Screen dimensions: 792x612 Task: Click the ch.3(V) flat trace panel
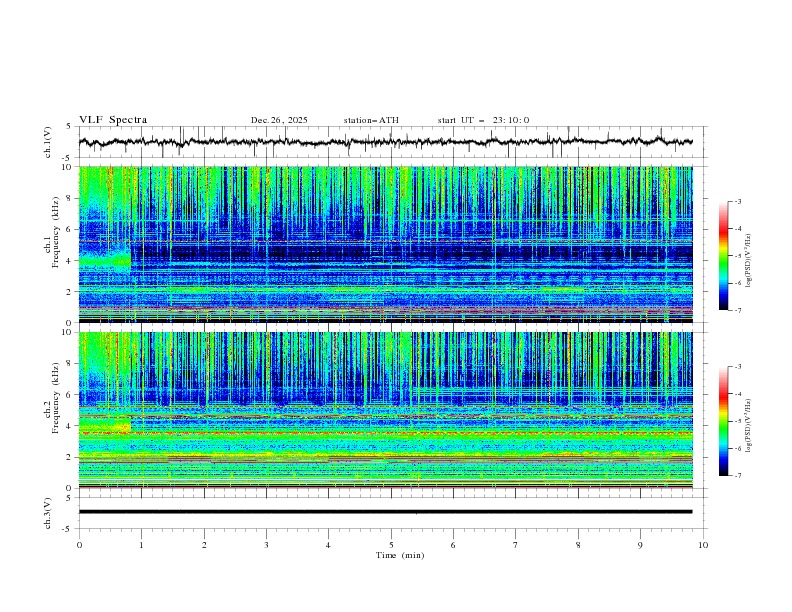tap(392, 513)
